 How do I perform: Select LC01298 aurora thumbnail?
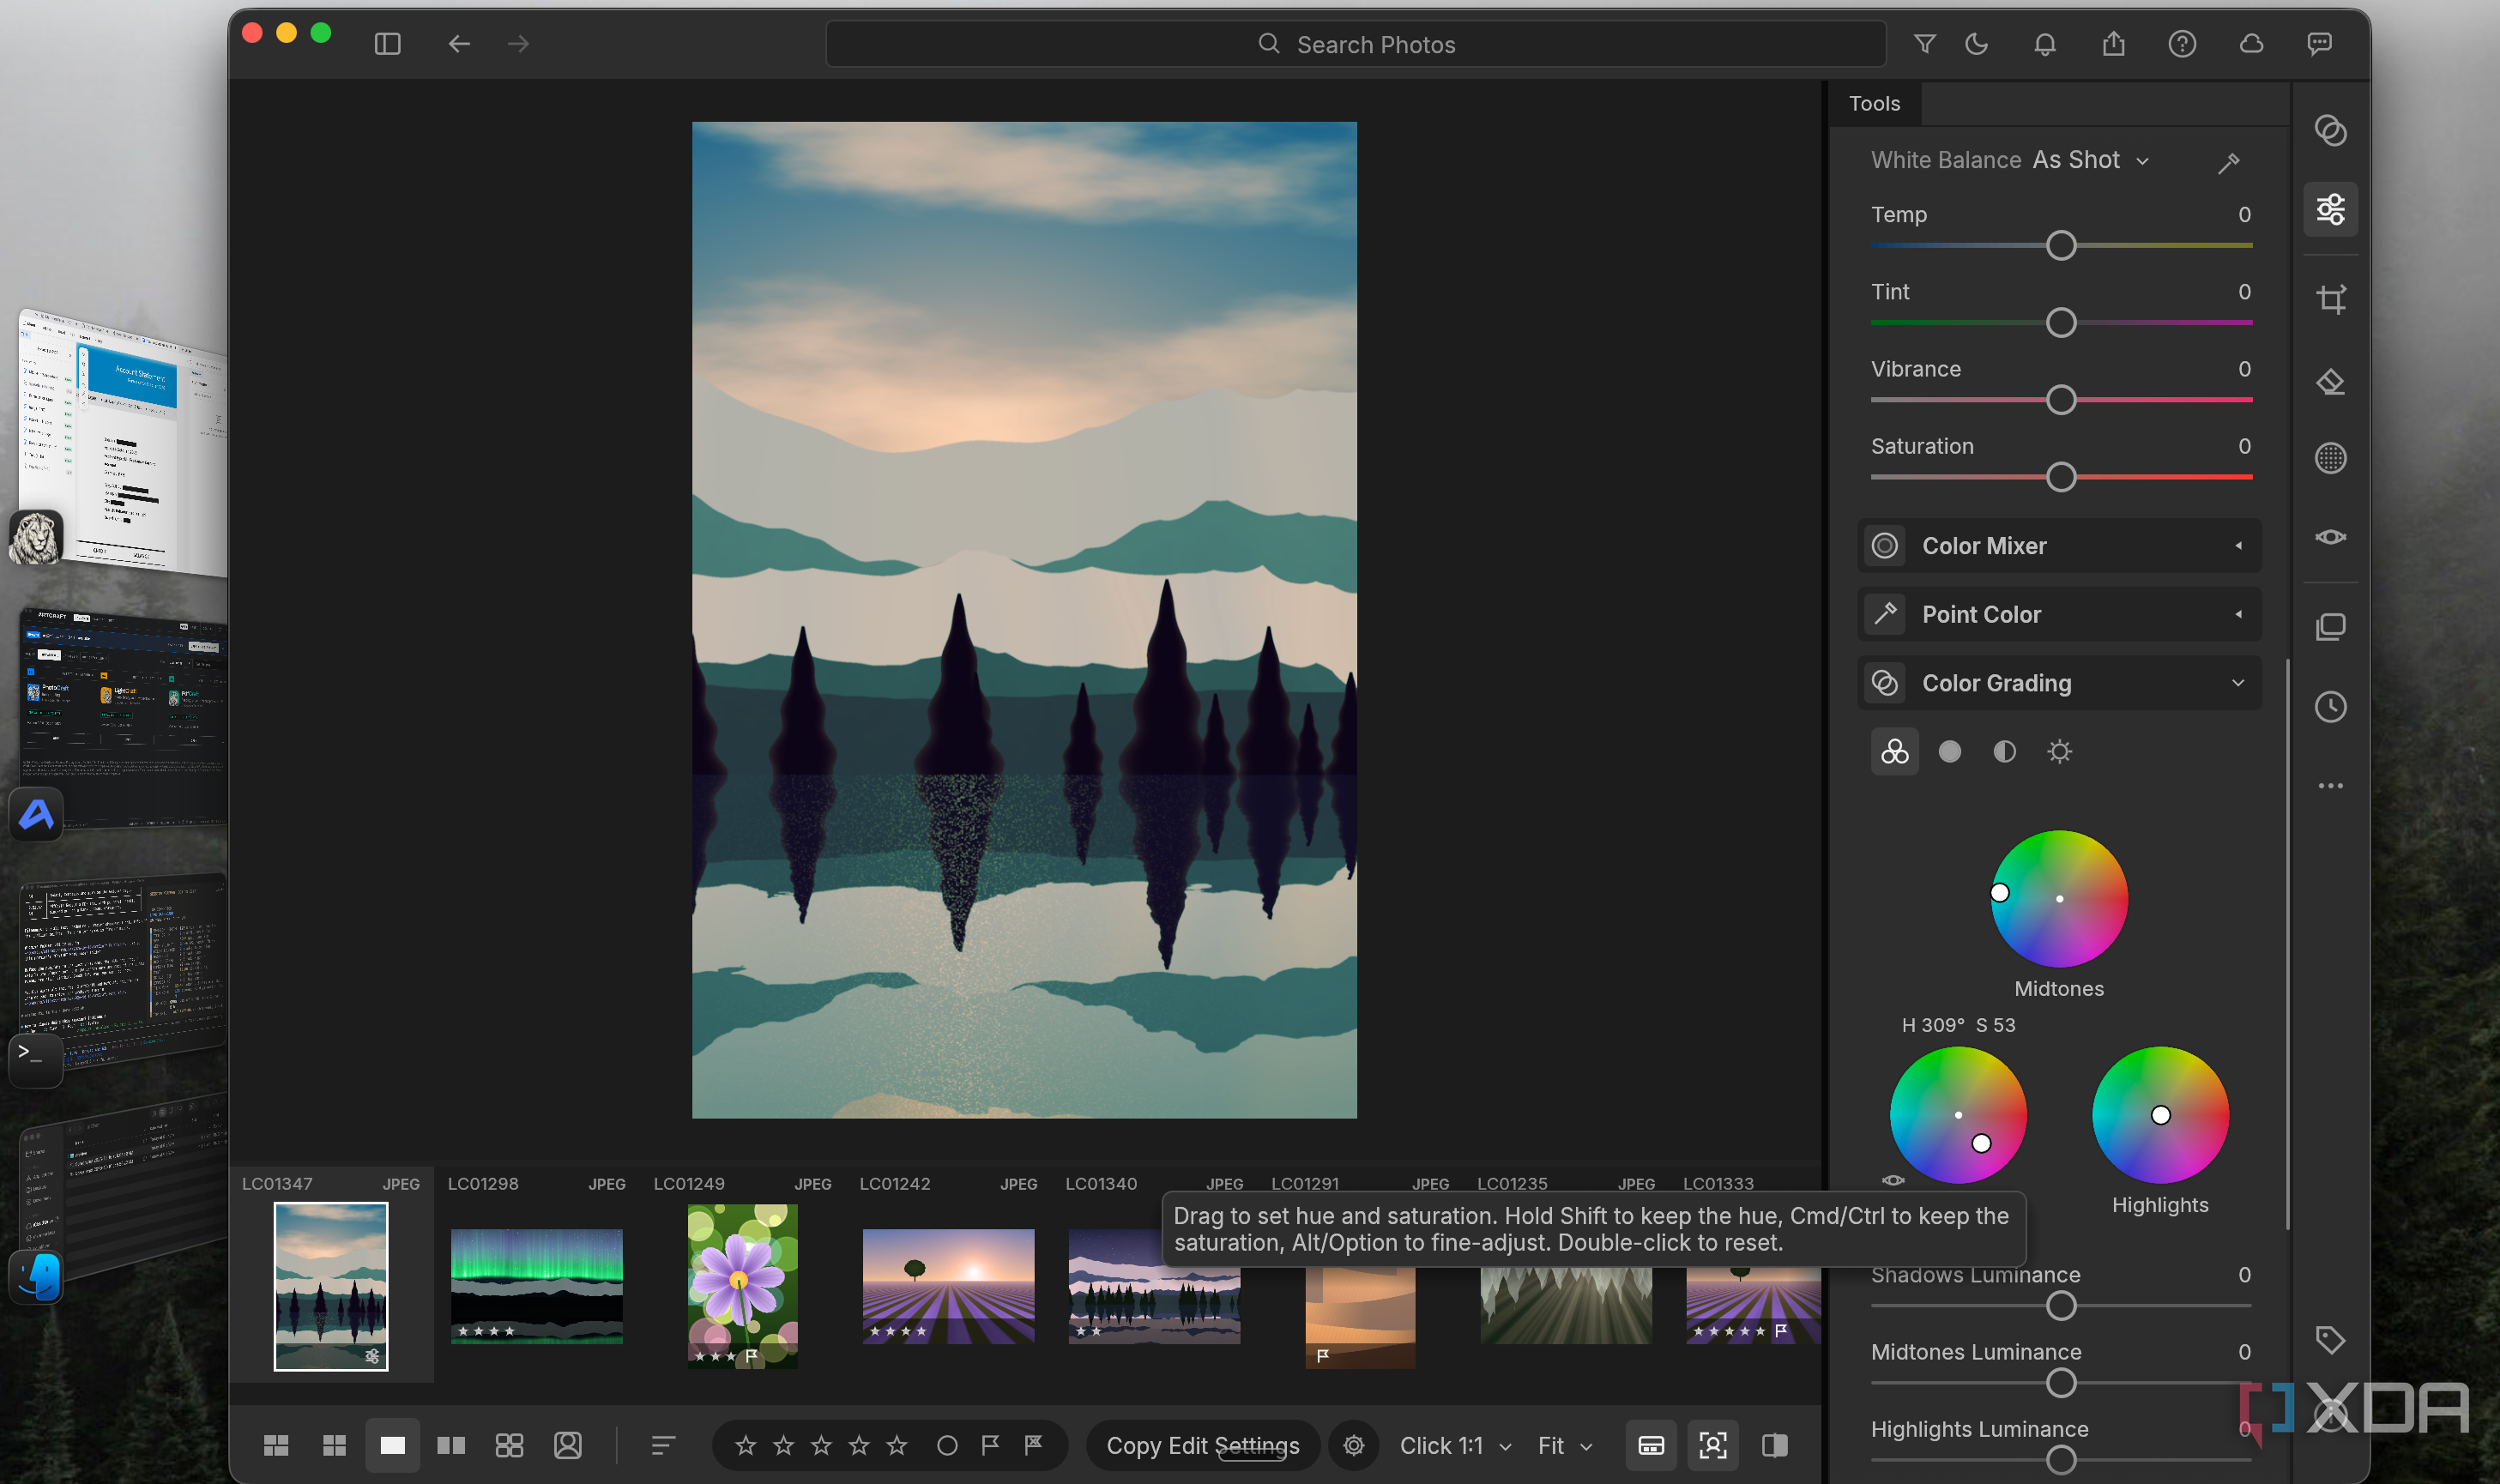[536, 1286]
